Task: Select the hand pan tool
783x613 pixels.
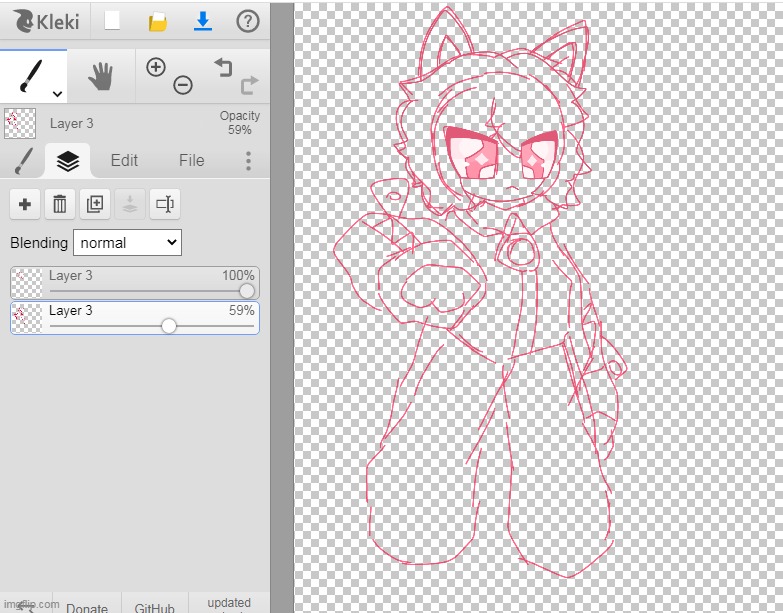Action: (x=100, y=76)
